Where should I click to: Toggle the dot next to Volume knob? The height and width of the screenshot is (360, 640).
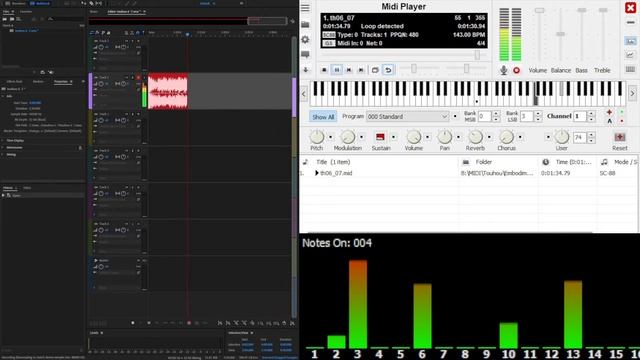point(428,137)
